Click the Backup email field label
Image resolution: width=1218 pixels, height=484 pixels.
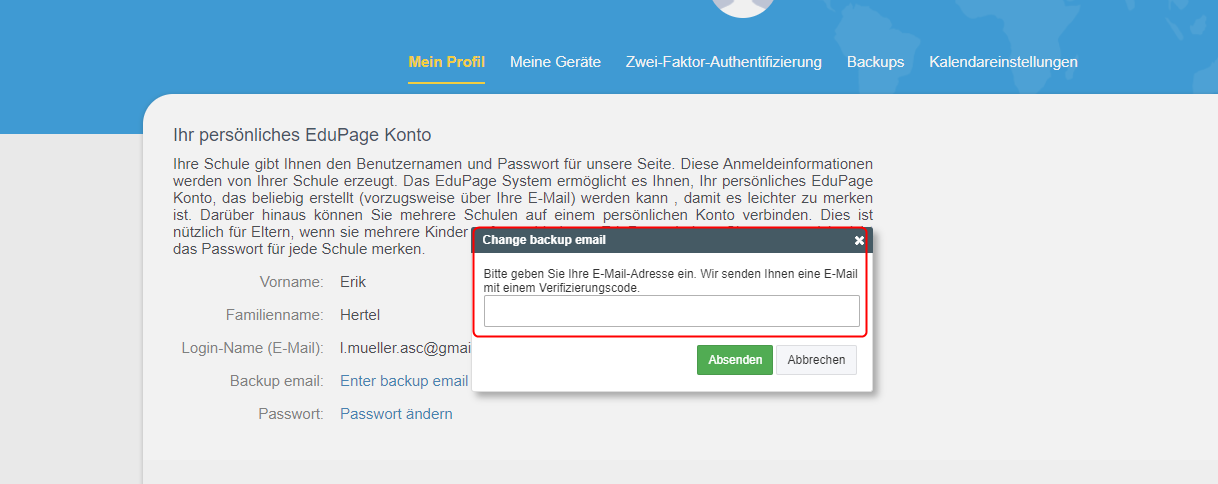[277, 381]
